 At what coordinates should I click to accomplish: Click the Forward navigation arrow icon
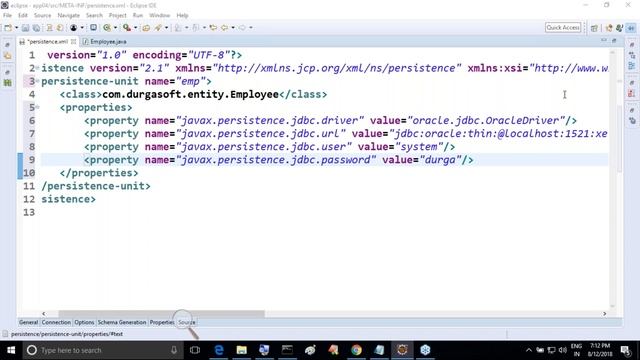click(x=242, y=28)
